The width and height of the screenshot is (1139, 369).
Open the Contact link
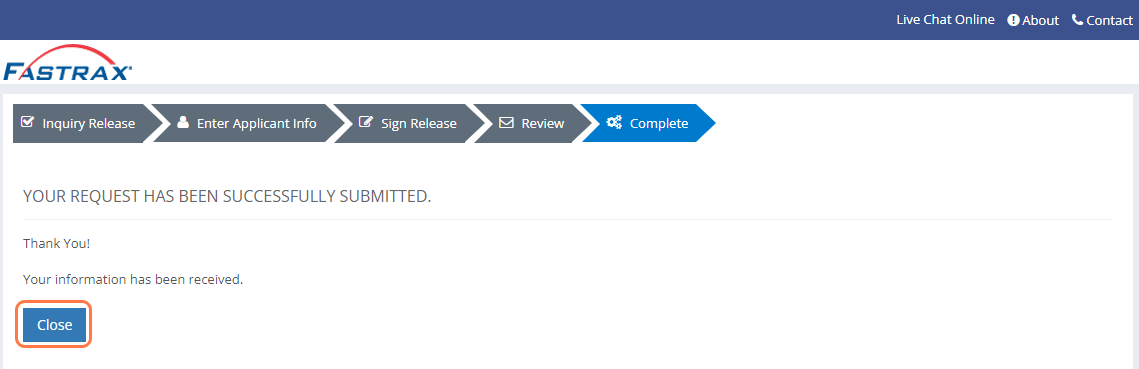[1102, 20]
